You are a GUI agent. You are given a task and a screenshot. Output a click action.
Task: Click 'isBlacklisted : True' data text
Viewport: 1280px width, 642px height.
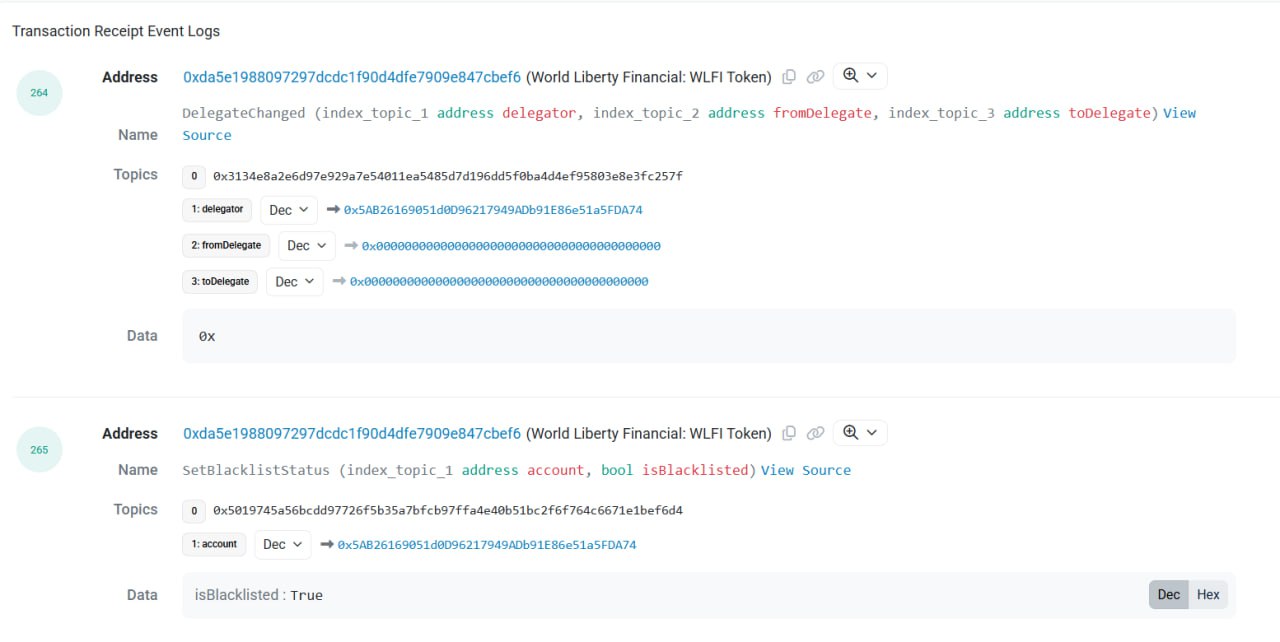point(259,595)
